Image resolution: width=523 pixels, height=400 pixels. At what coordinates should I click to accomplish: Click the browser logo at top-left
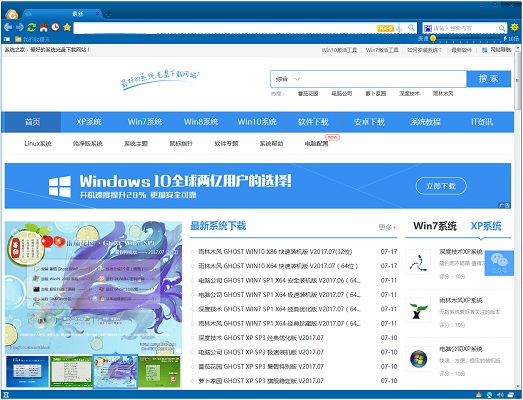pos(12,14)
